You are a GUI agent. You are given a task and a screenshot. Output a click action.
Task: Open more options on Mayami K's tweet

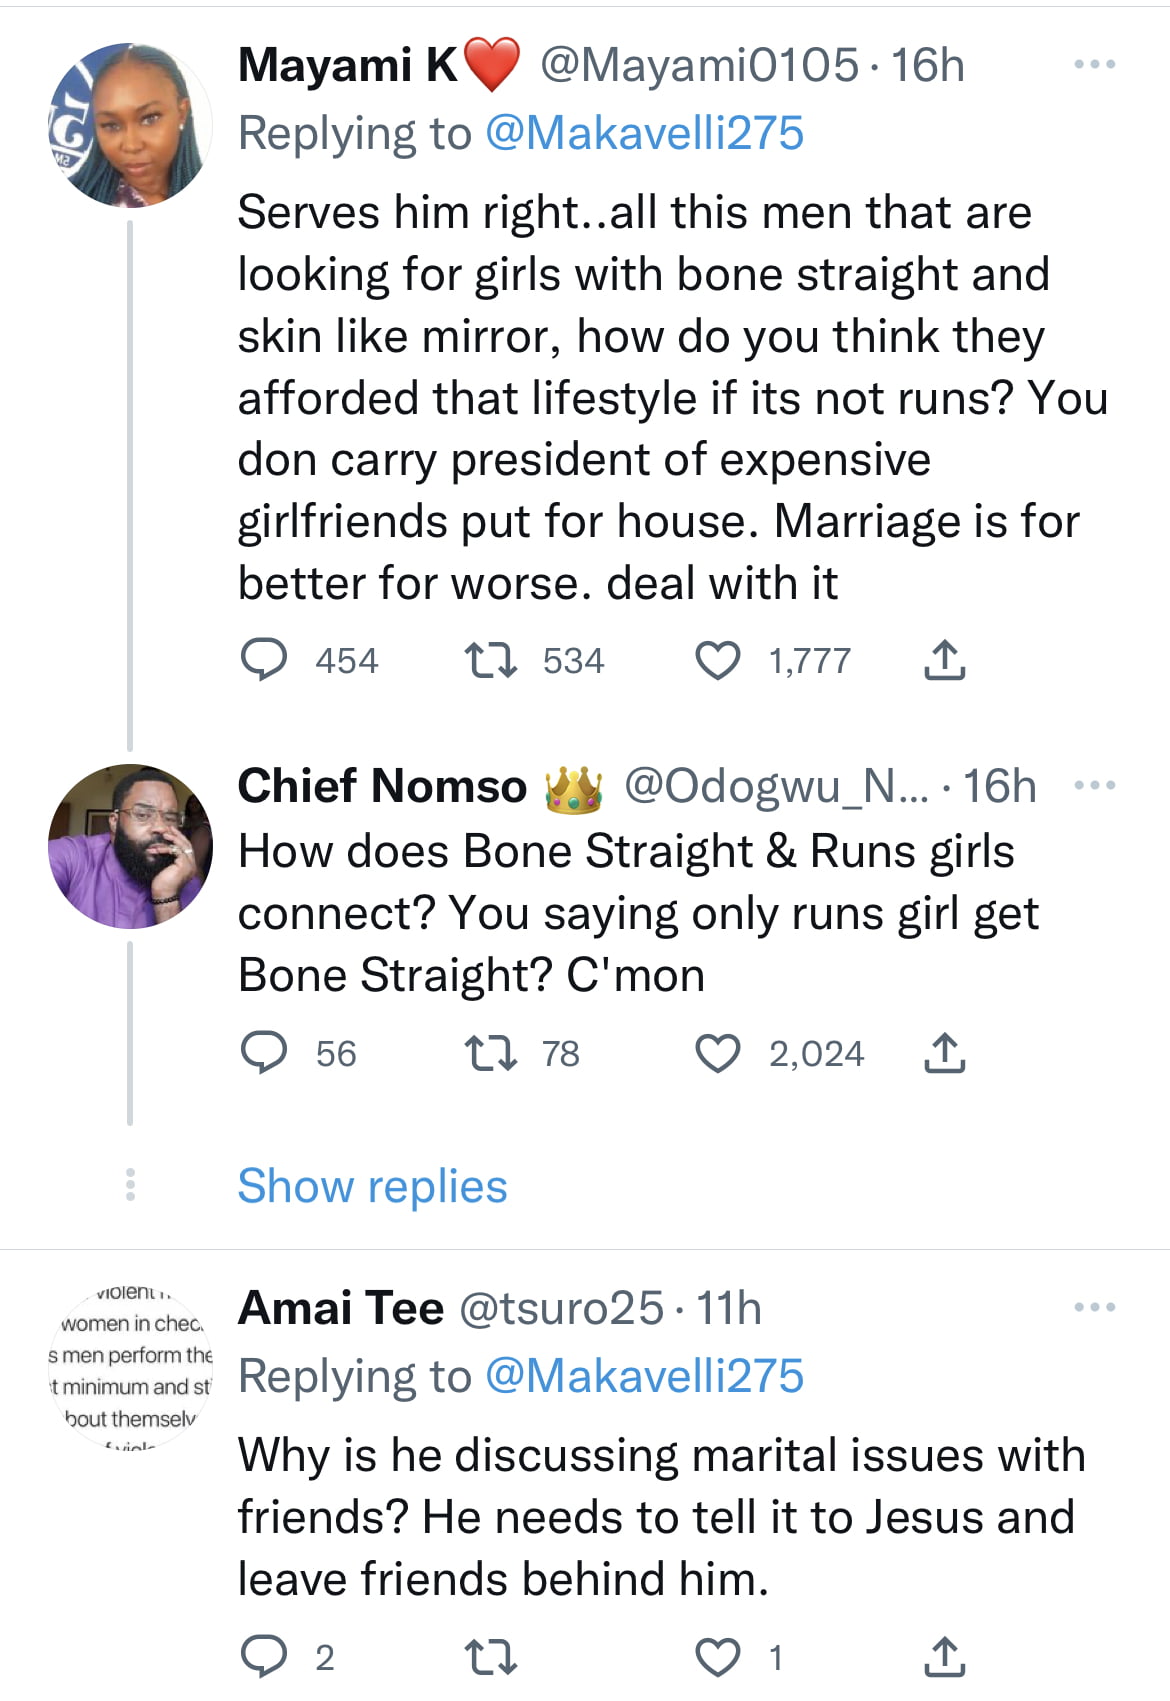tap(1094, 65)
